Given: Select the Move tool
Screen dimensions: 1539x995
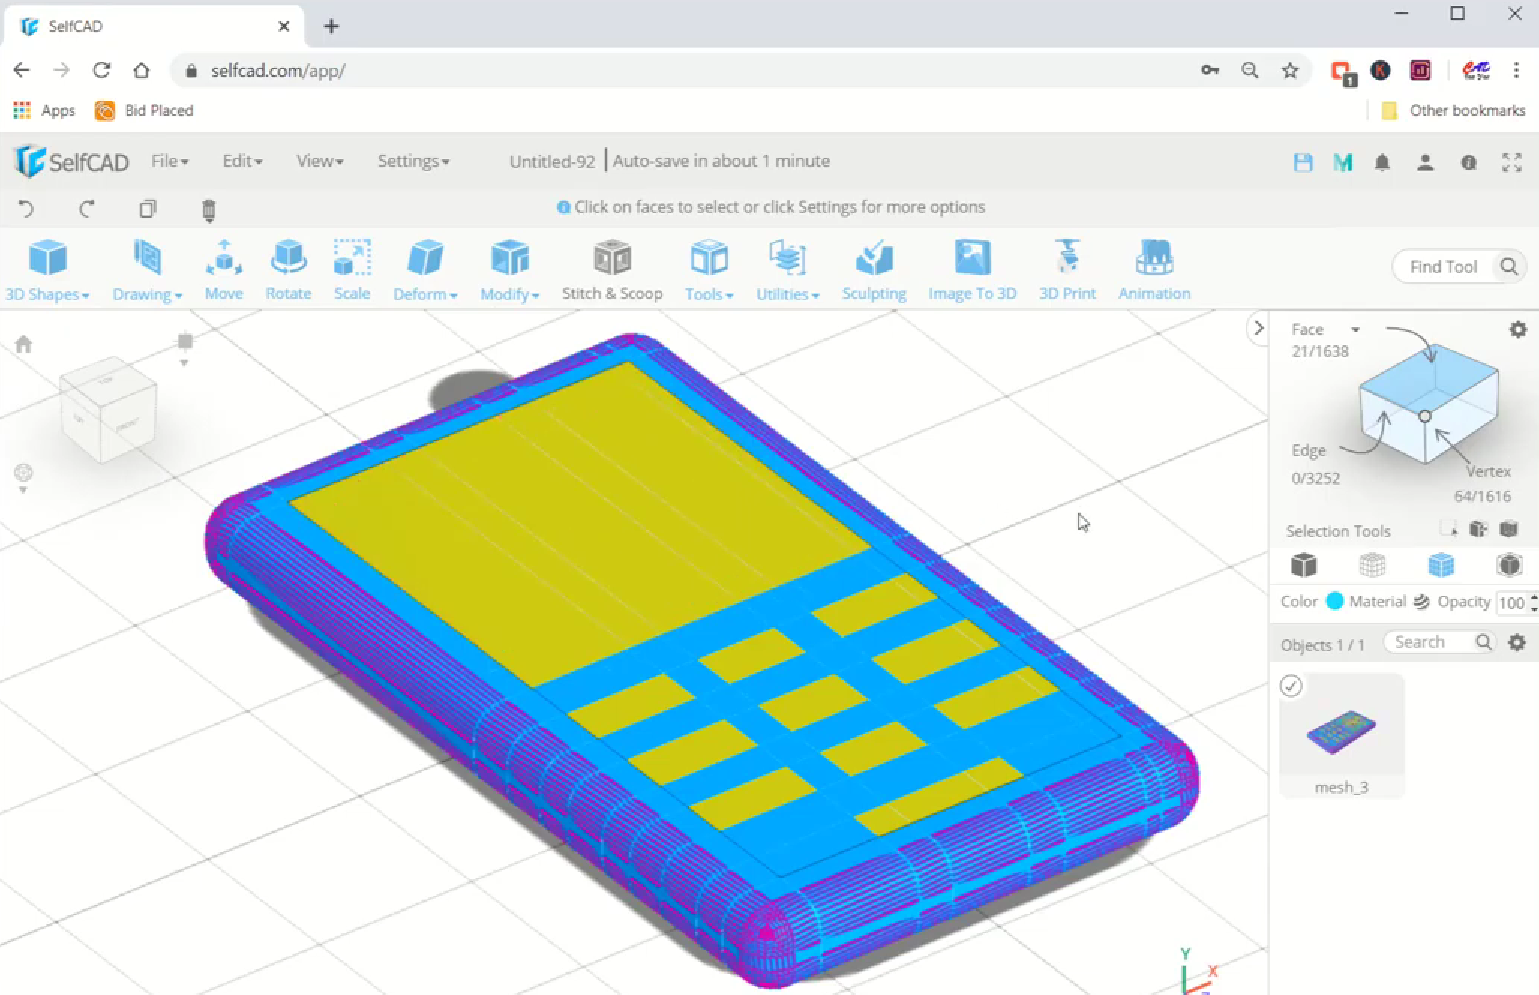Looking at the screenshot, I should pos(224,271).
